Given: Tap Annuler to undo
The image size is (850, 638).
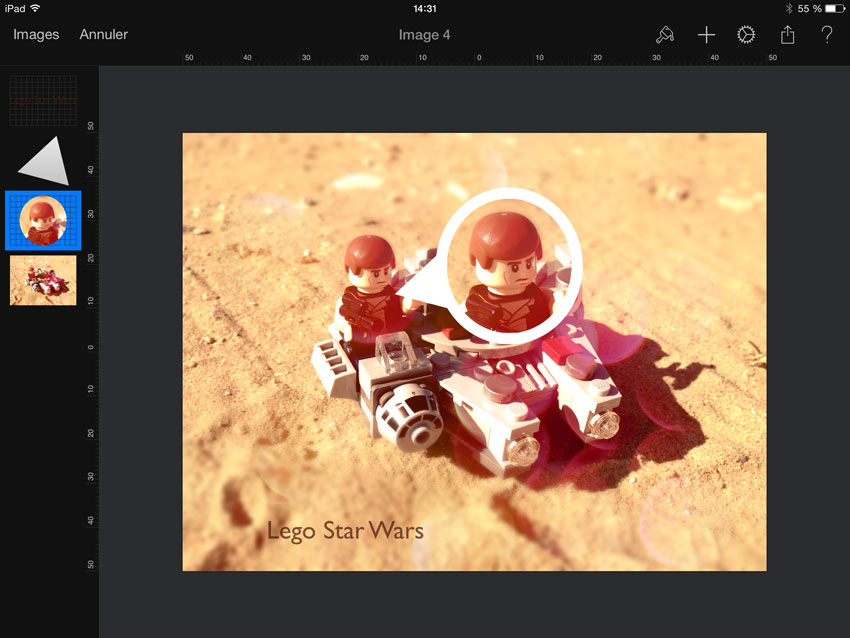Looking at the screenshot, I should (104, 34).
